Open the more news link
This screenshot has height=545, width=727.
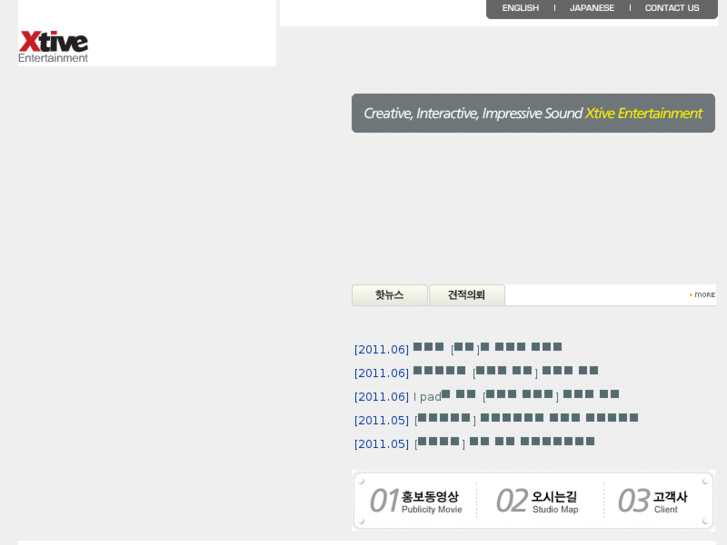coord(702,295)
